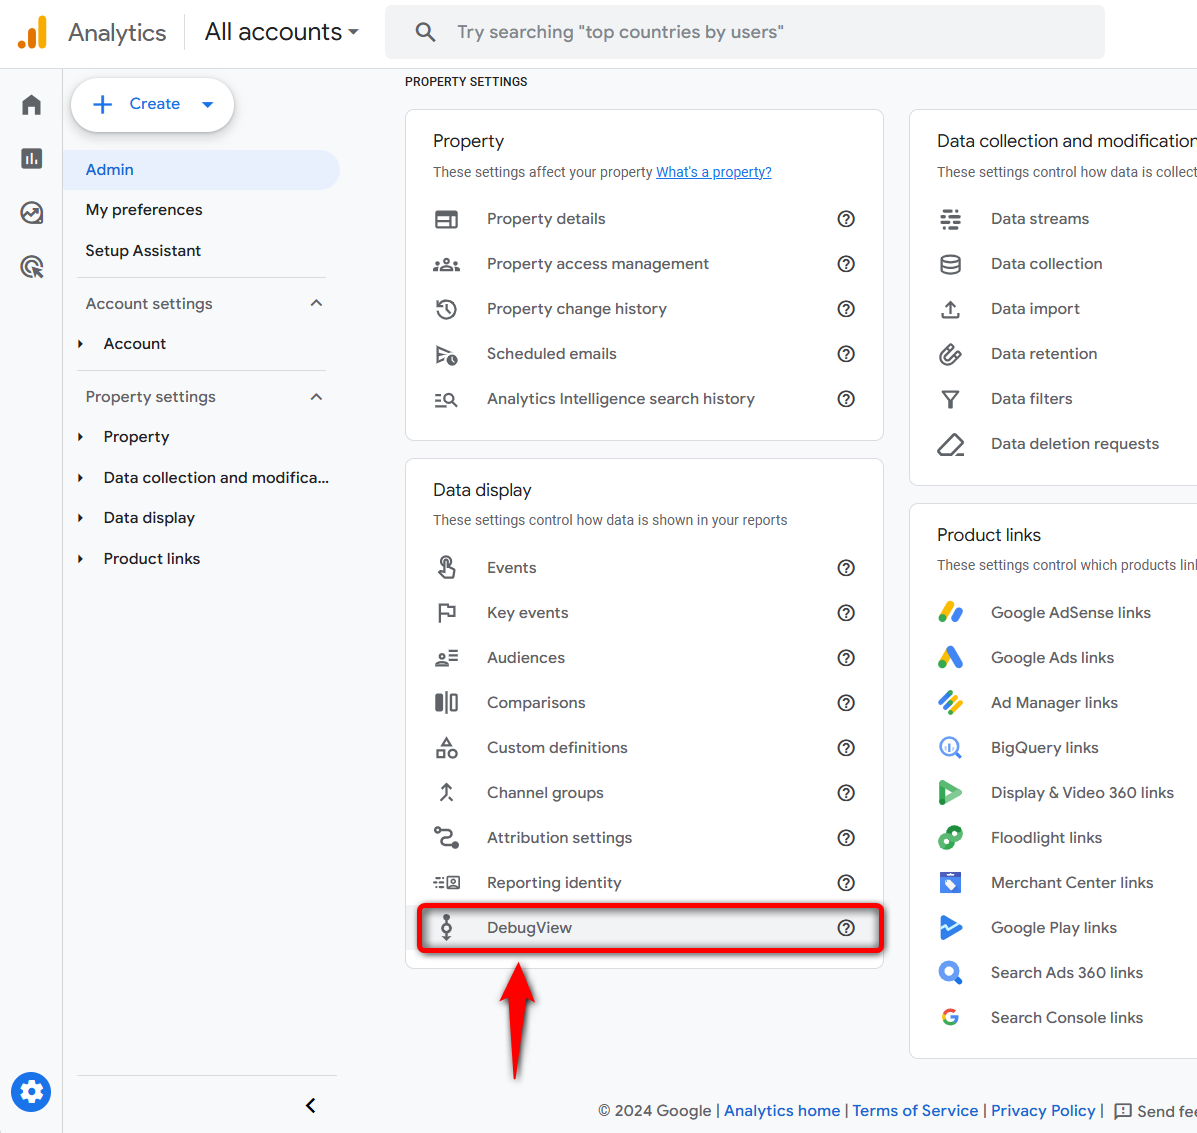Click the Merchant Center links icon
This screenshot has height=1133, width=1197.
950,883
